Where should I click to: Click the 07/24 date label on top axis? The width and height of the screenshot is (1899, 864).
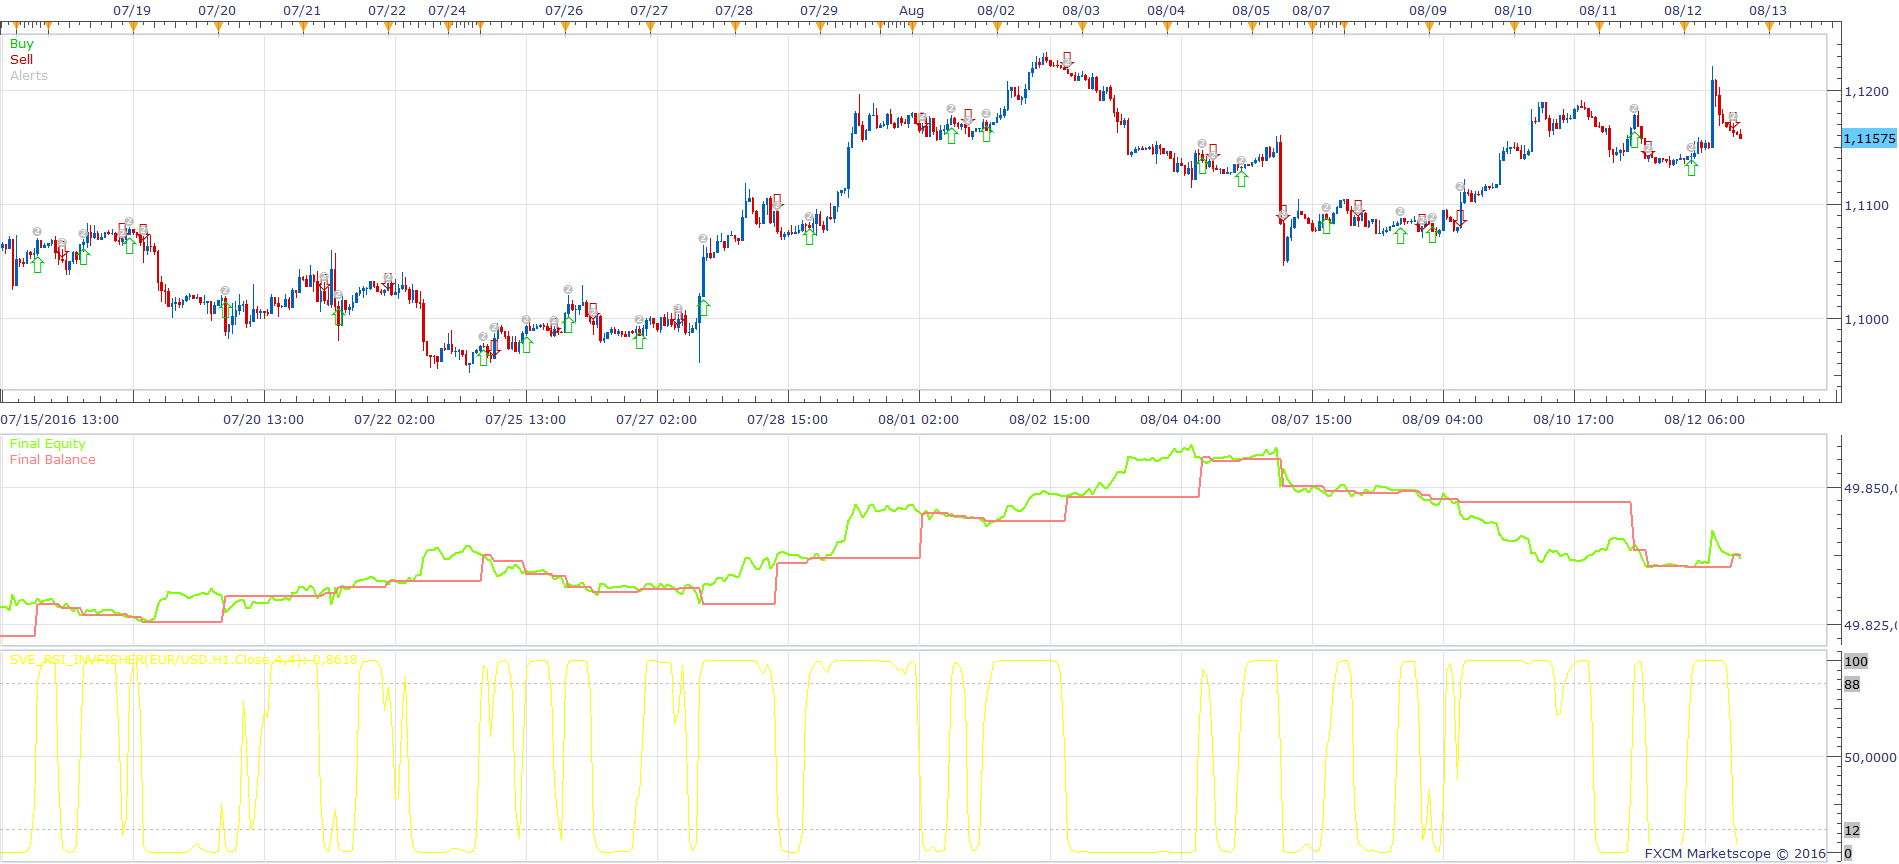(x=447, y=11)
